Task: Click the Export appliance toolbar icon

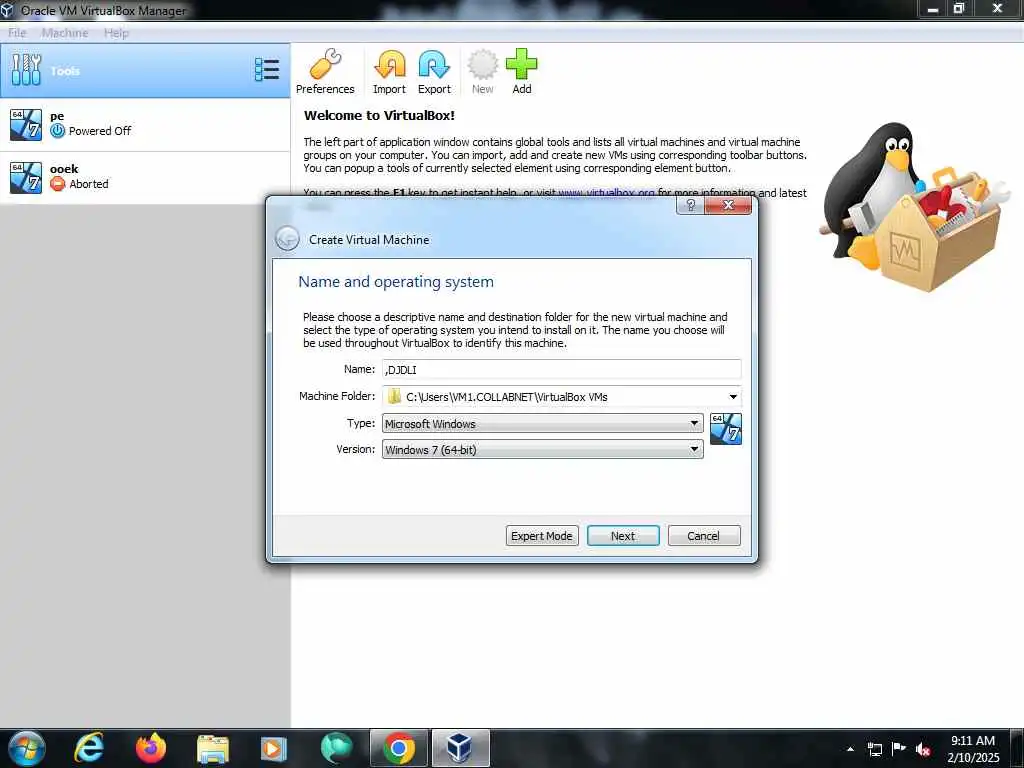Action: coord(434,72)
